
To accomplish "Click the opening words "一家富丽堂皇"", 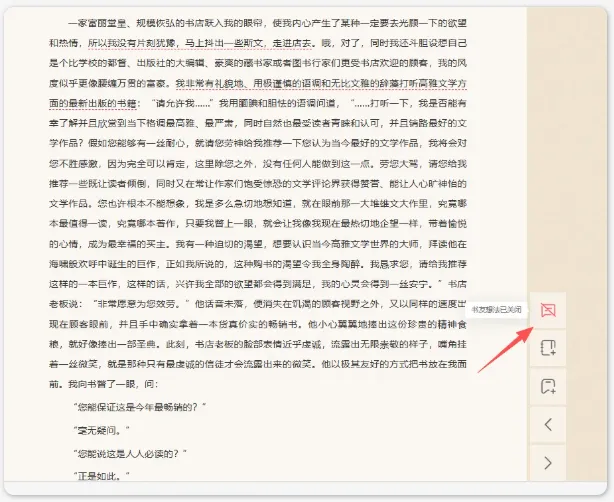I will 97,23.
